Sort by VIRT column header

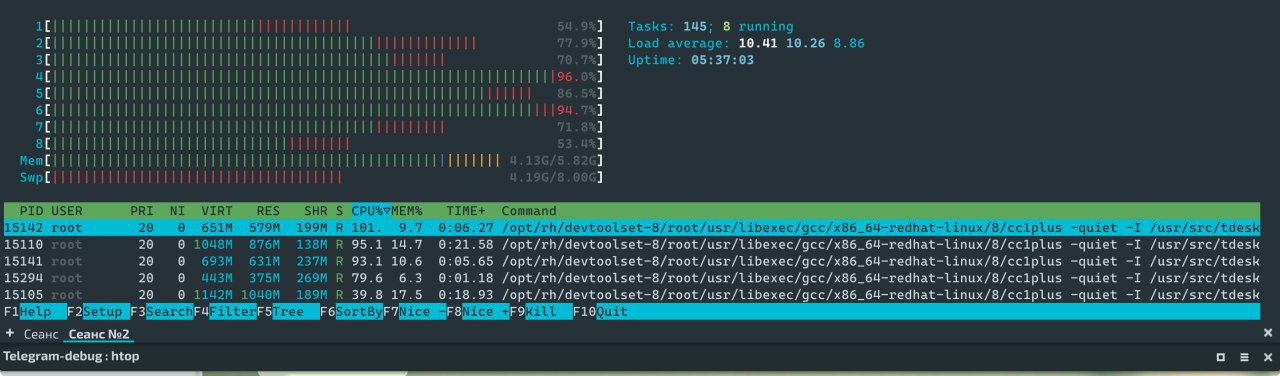coord(216,211)
